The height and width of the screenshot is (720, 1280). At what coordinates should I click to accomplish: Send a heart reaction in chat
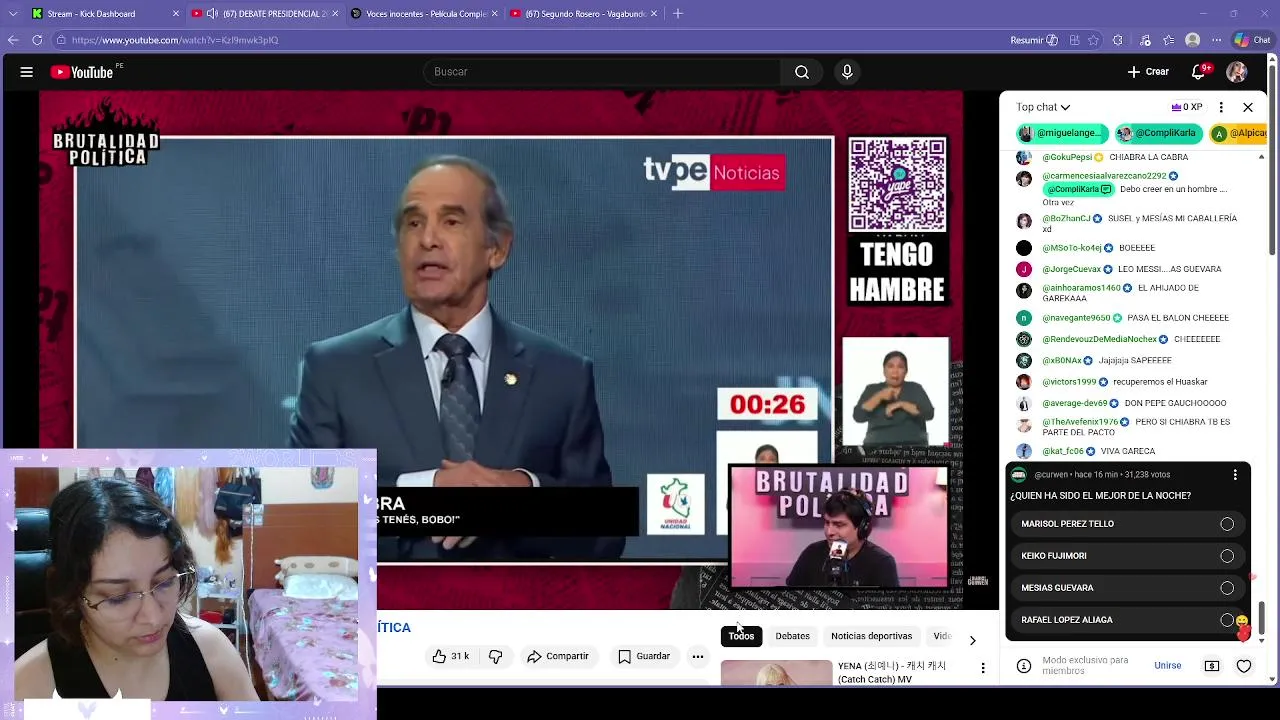point(1244,666)
